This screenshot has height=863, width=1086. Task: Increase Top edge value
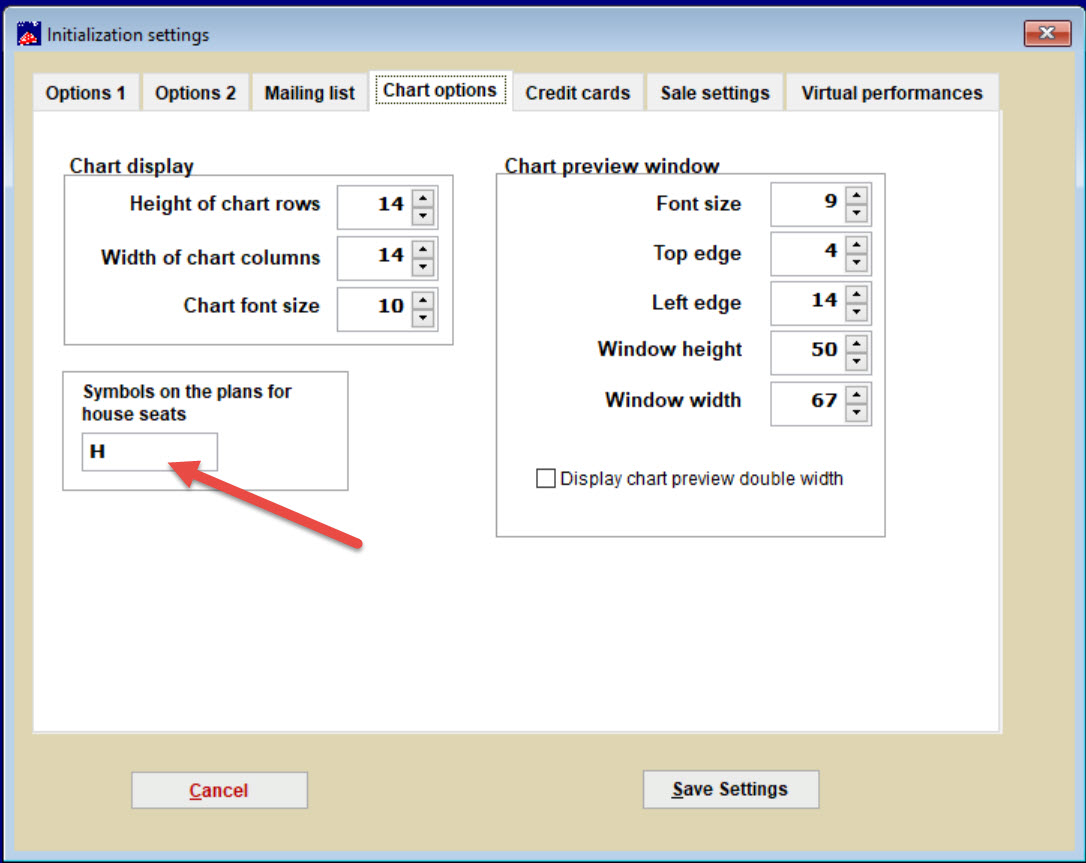[x=856, y=244]
